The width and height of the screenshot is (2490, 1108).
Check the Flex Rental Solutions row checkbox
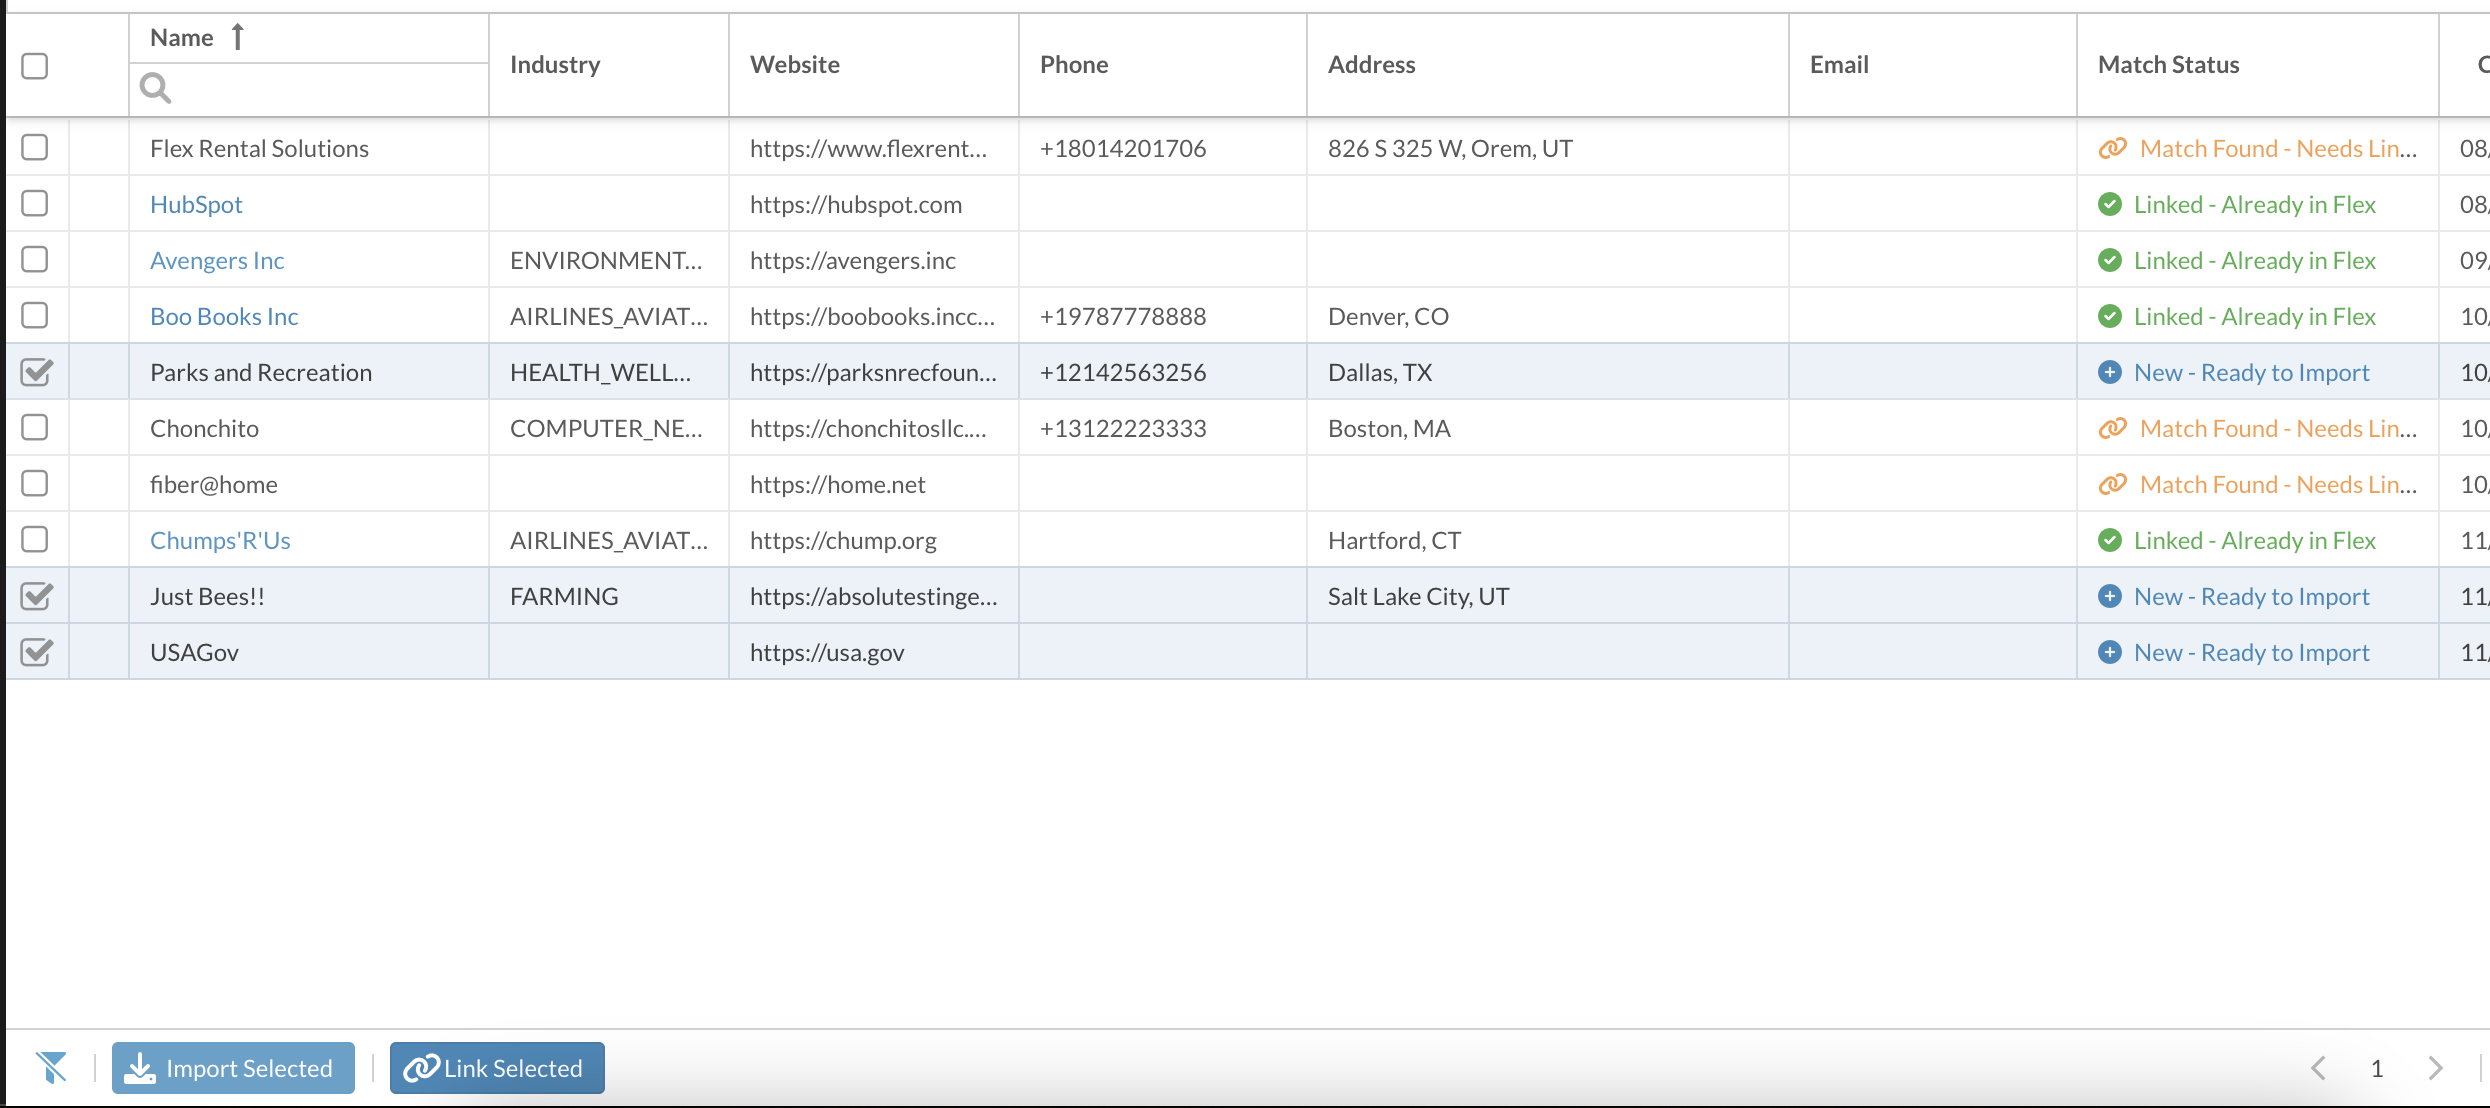35,148
